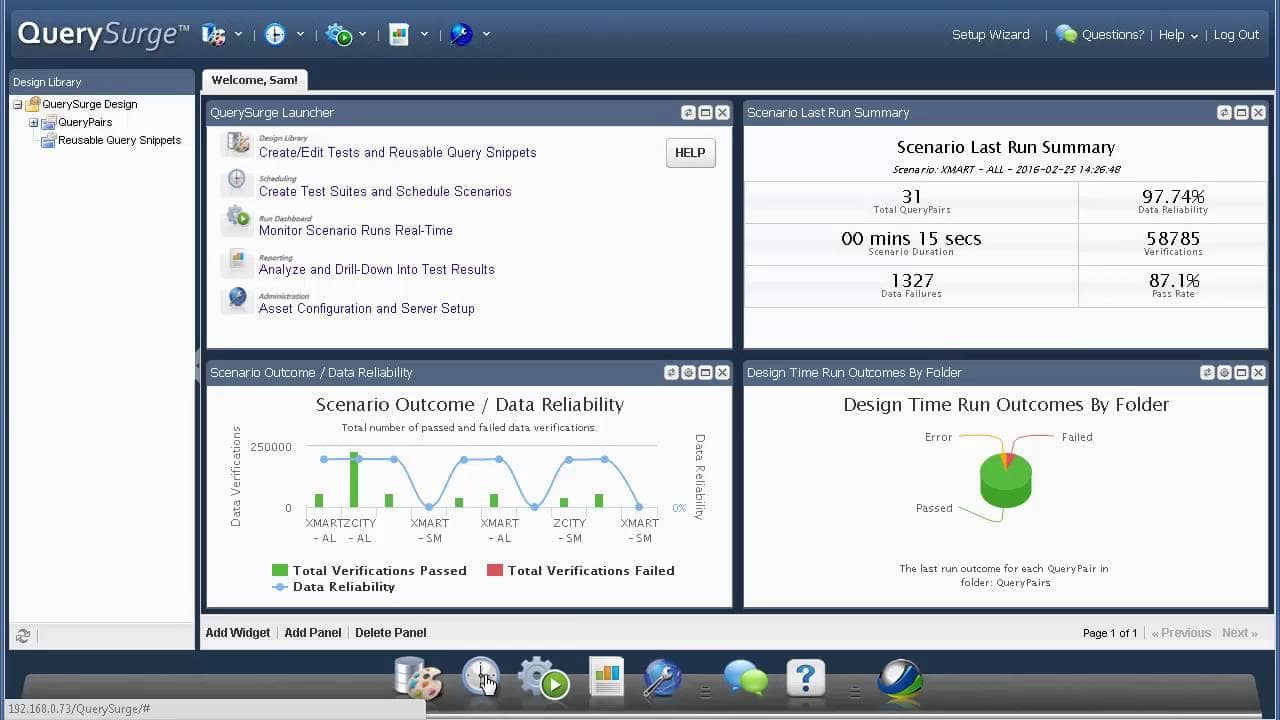Select the Welcome, Sam! tab

click(254, 80)
